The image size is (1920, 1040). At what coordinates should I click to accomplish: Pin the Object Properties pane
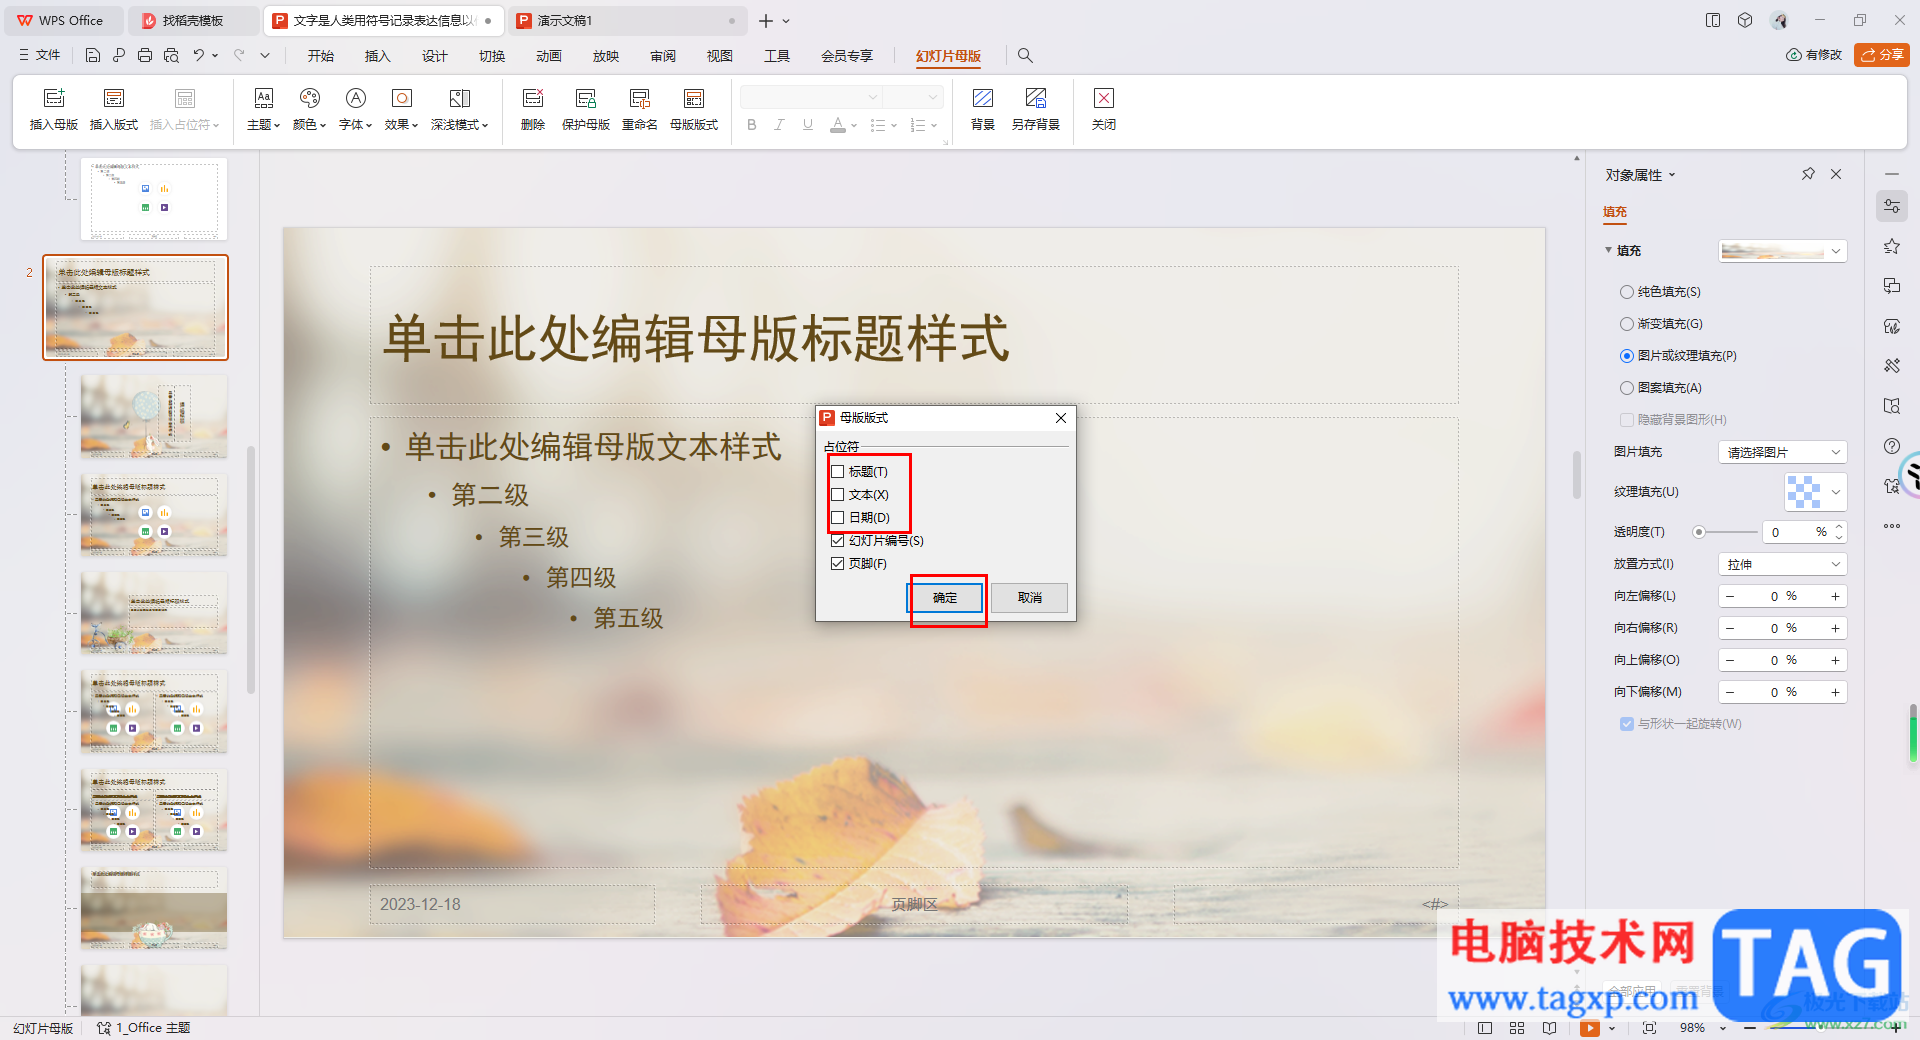point(1808,174)
